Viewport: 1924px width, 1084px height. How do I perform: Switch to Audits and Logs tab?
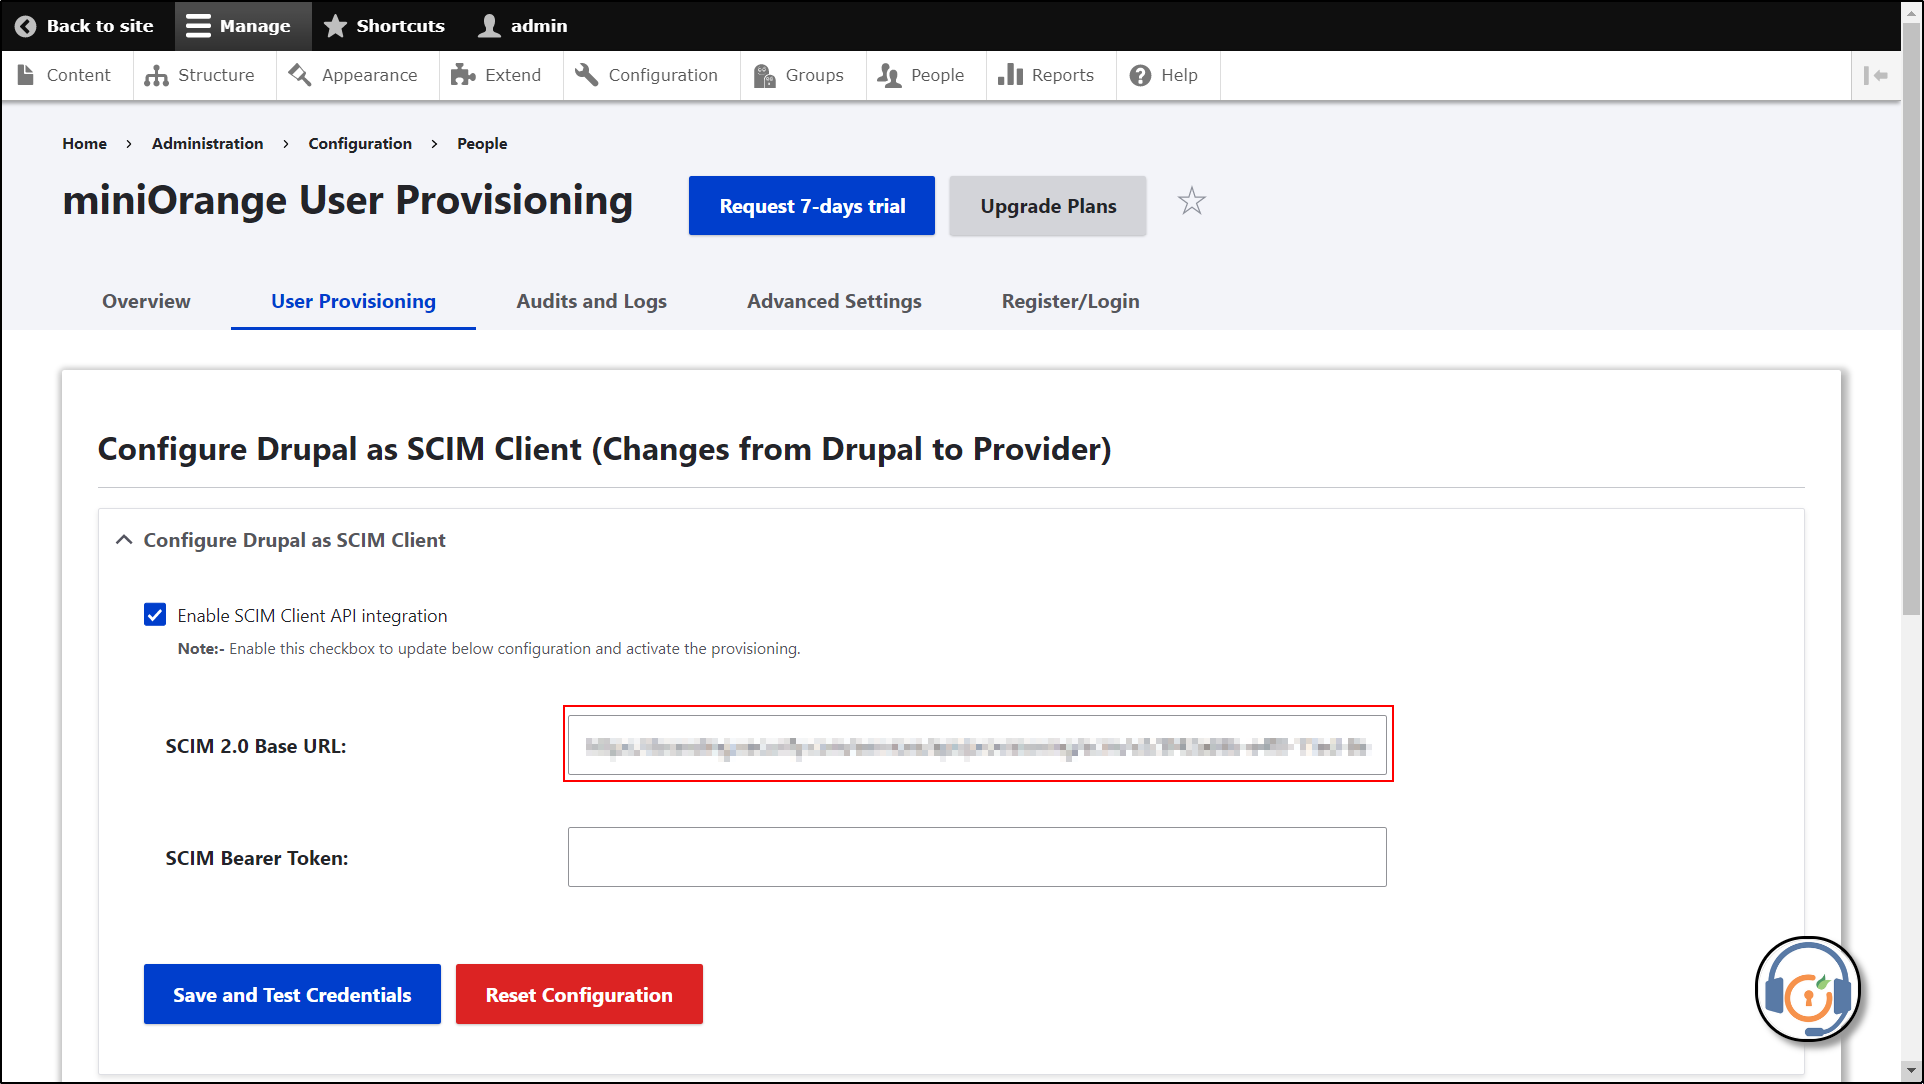coord(591,301)
